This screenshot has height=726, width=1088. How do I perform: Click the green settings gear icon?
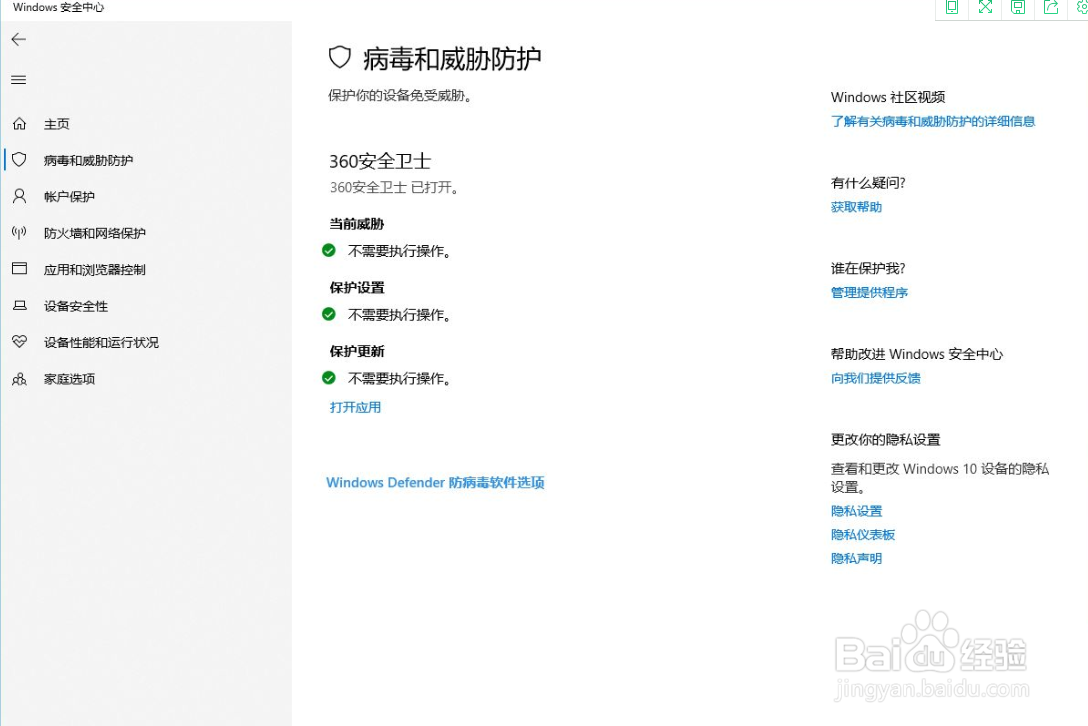pos(1081,8)
